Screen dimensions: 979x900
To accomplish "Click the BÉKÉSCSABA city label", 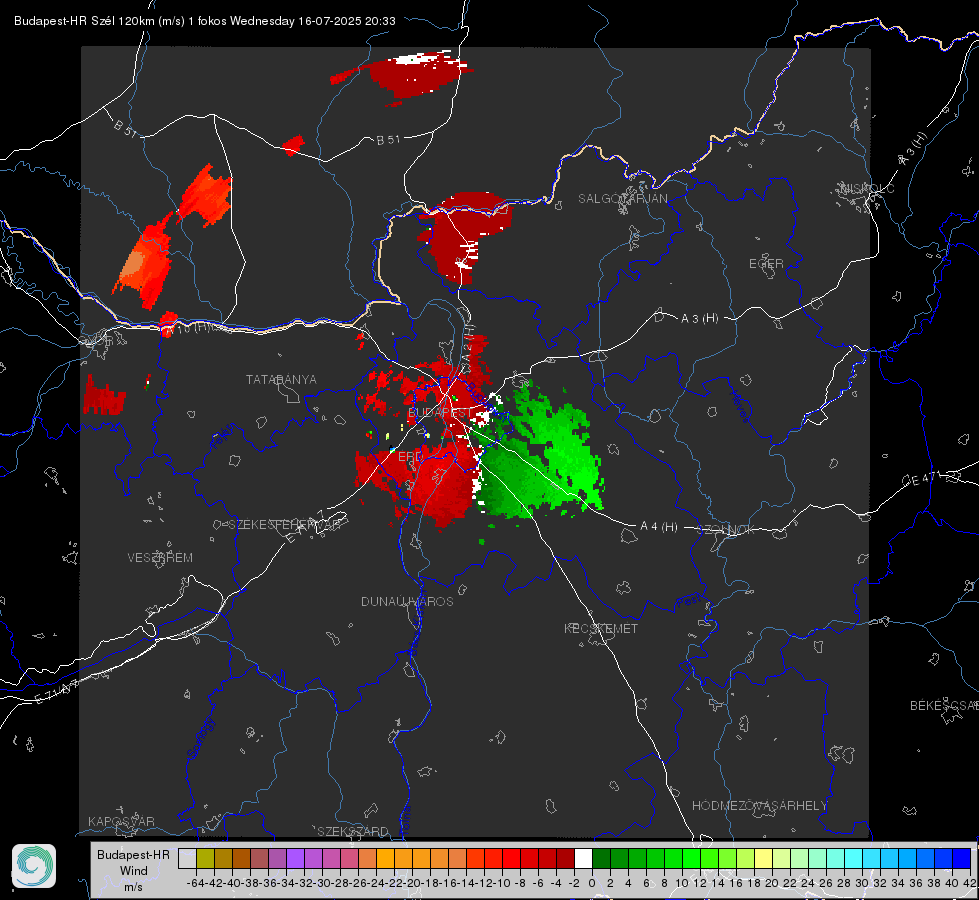I will [x=944, y=706].
